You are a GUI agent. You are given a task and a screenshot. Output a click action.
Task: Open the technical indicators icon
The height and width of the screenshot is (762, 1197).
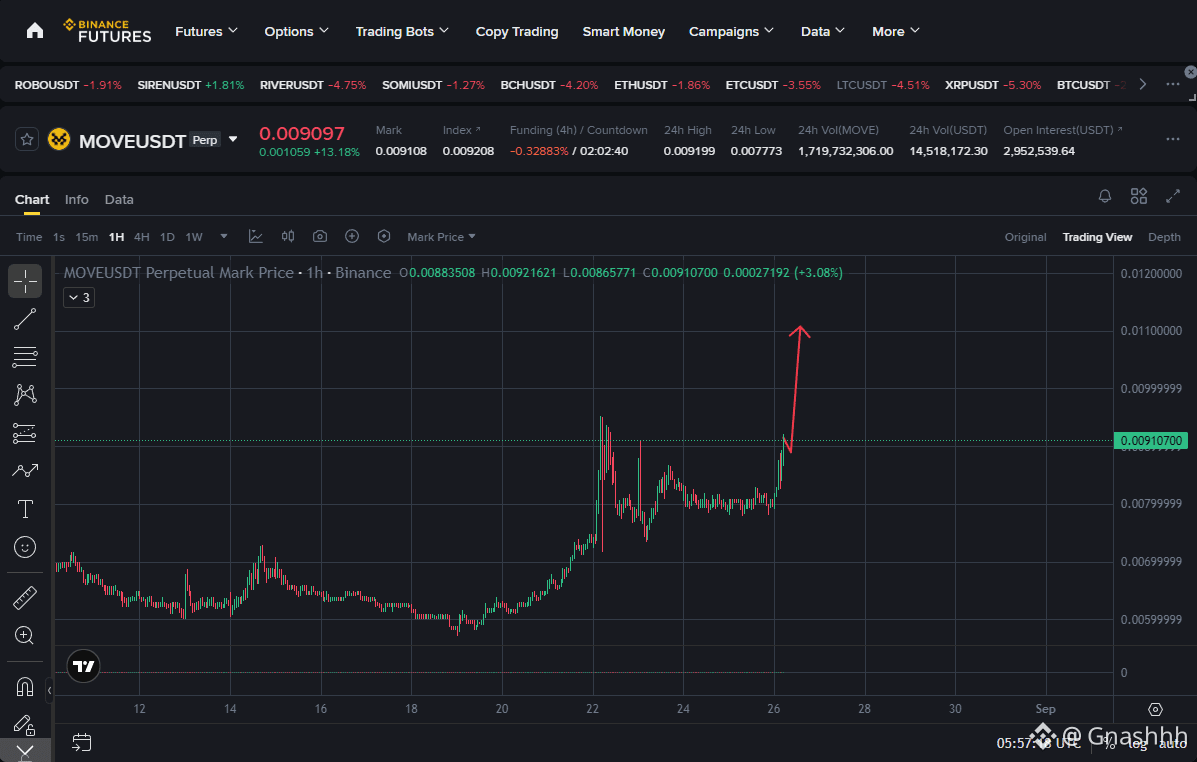(256, 237)
